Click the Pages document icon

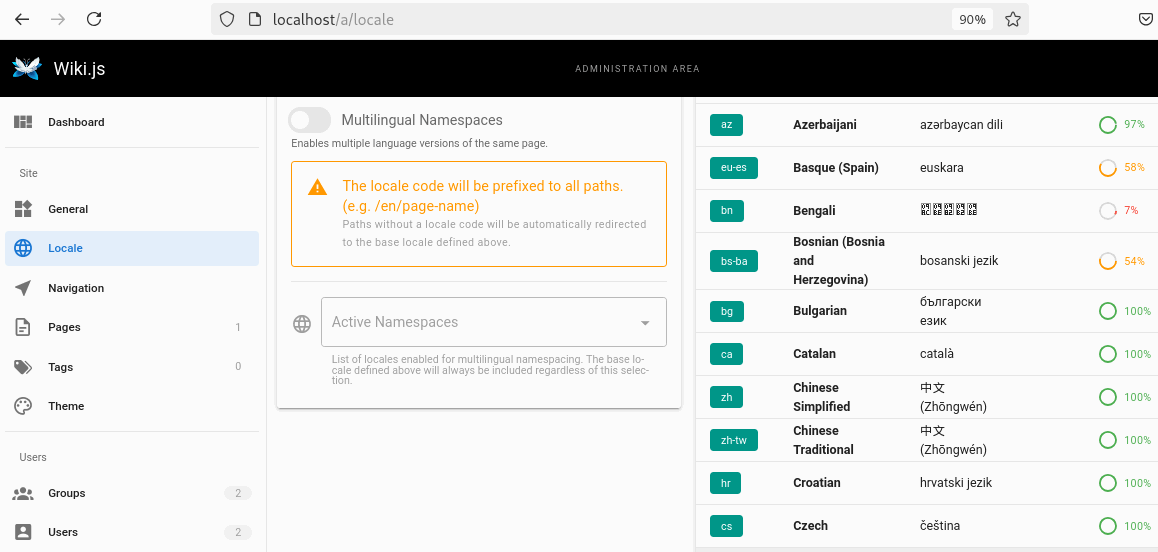23,327
